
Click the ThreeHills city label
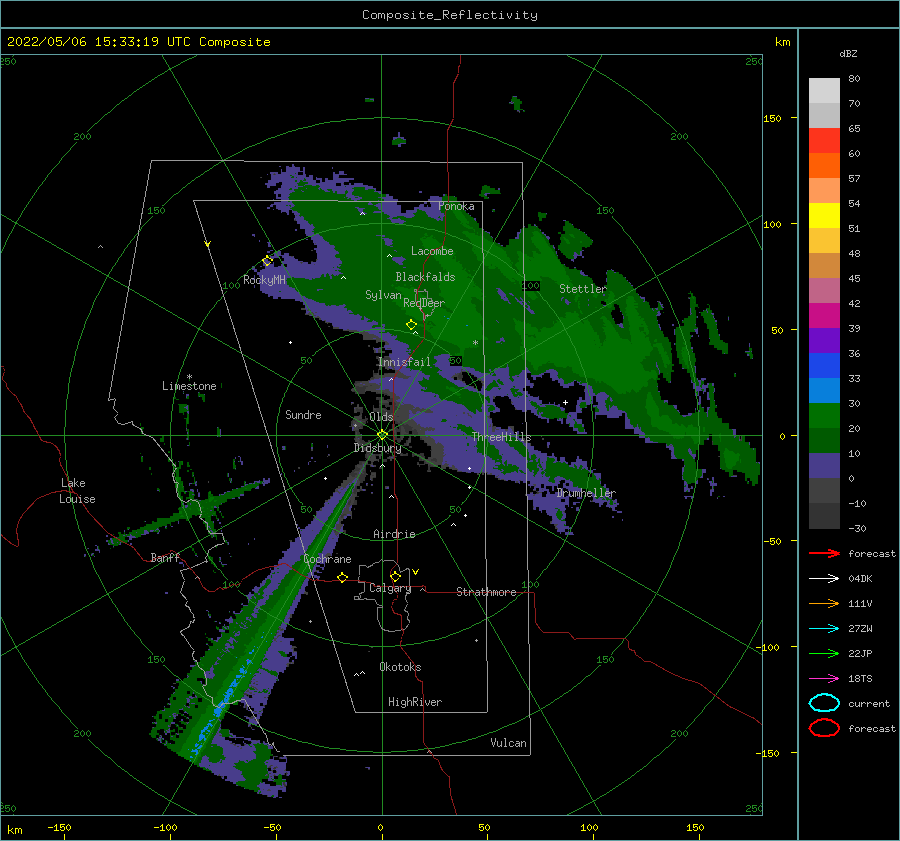502,437
